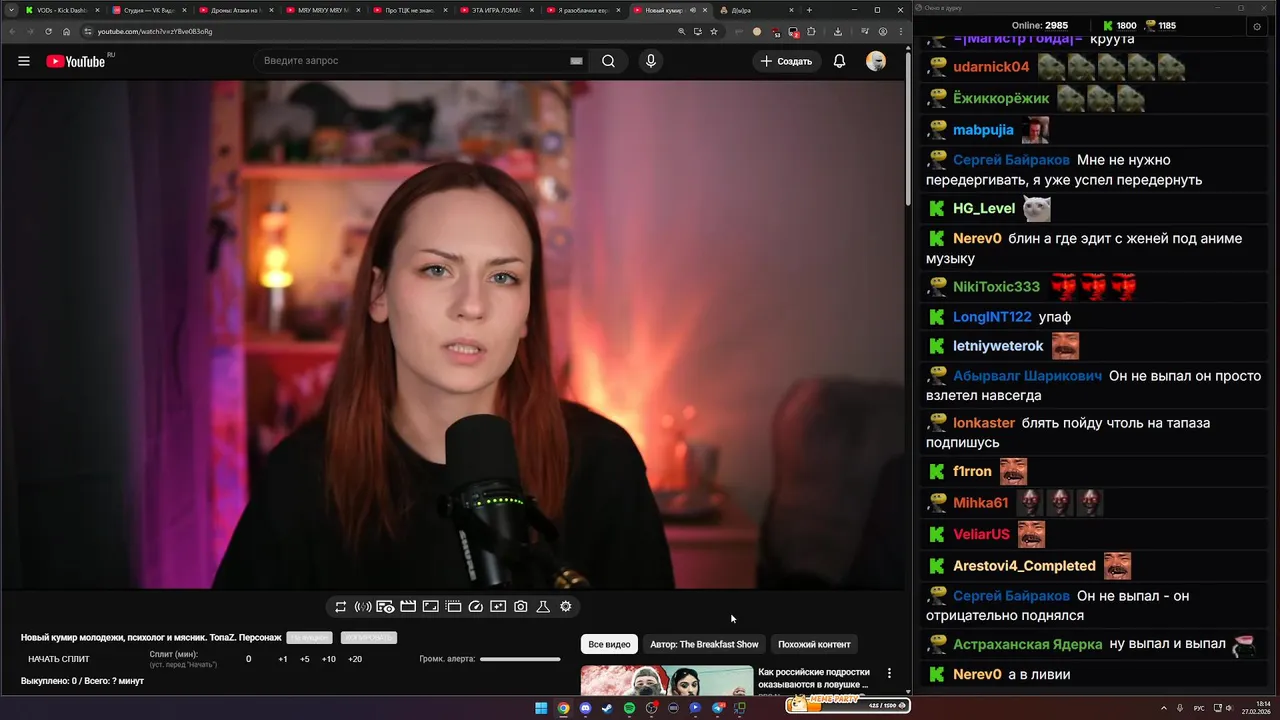Open Telegram from the taskbar
Screen dimensions: 1280x720
click(x=717, y=708)
